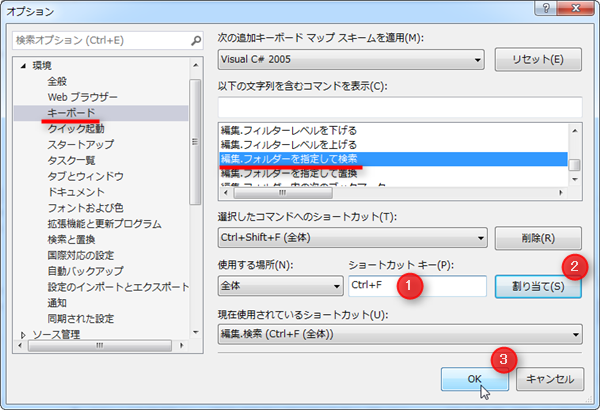The width and height of the screenshot is (600, 410).
Task: Confirm with the OK button
Action: coord(476,379)
